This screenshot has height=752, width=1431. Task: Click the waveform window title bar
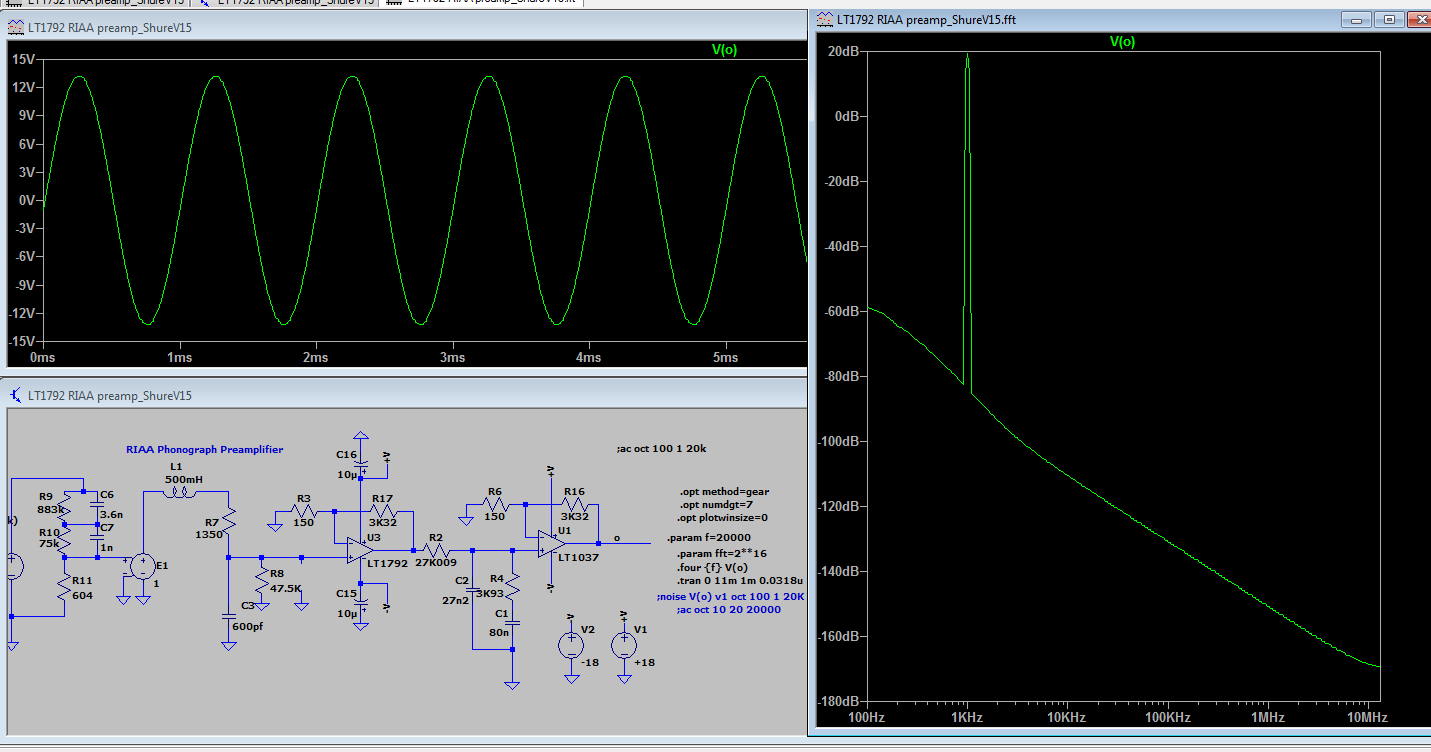click(406, 27)
